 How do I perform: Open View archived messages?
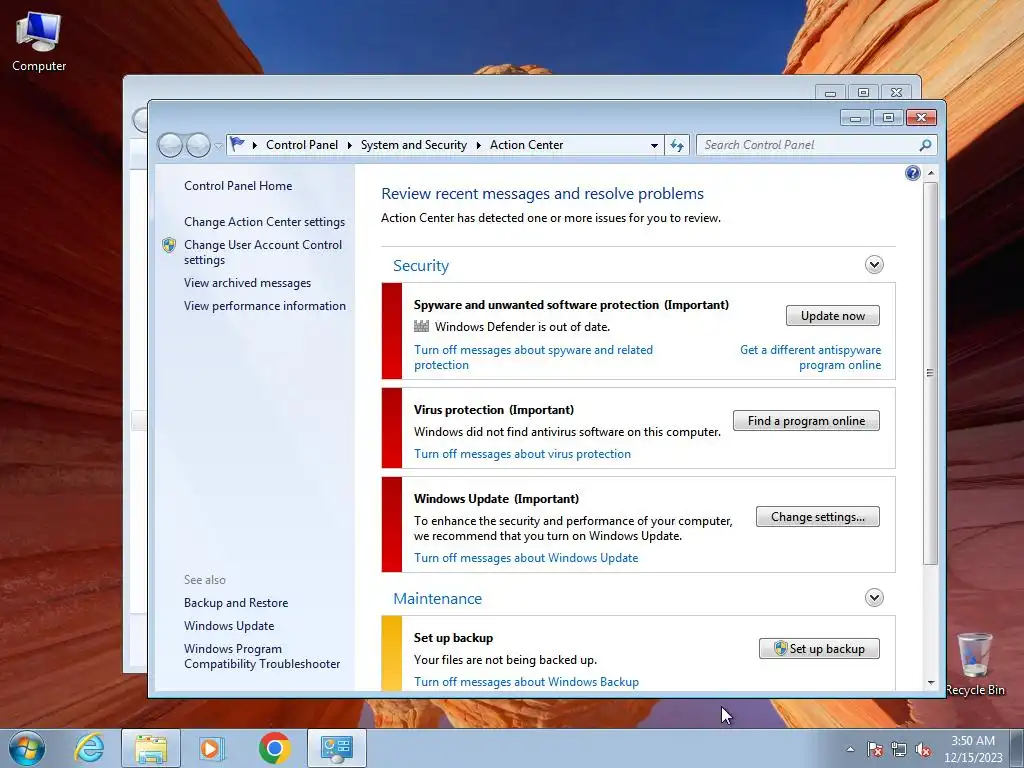[248, 283]
